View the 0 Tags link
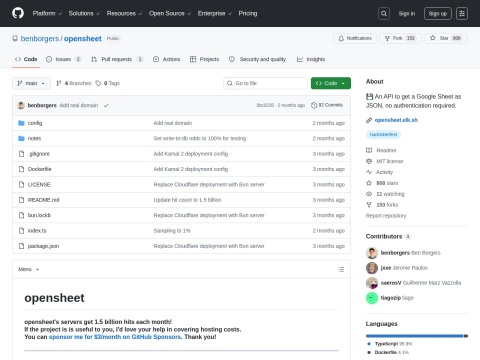480x360 pixels. [x=108, y=83]
